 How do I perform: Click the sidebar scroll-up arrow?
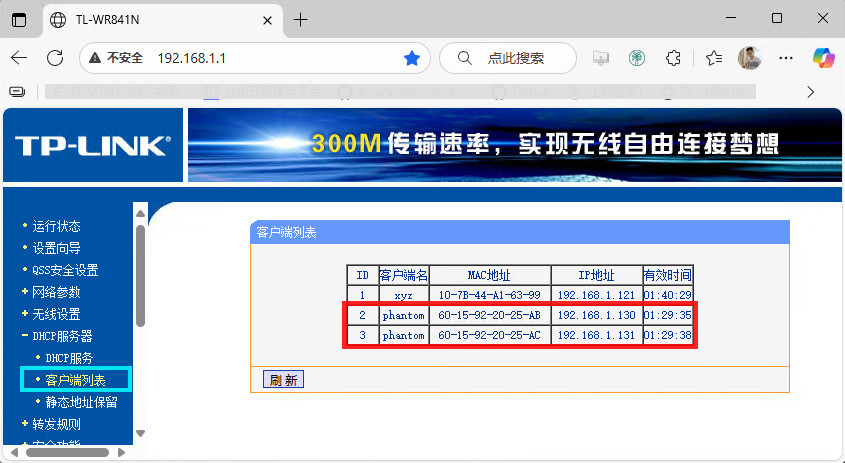141,213
